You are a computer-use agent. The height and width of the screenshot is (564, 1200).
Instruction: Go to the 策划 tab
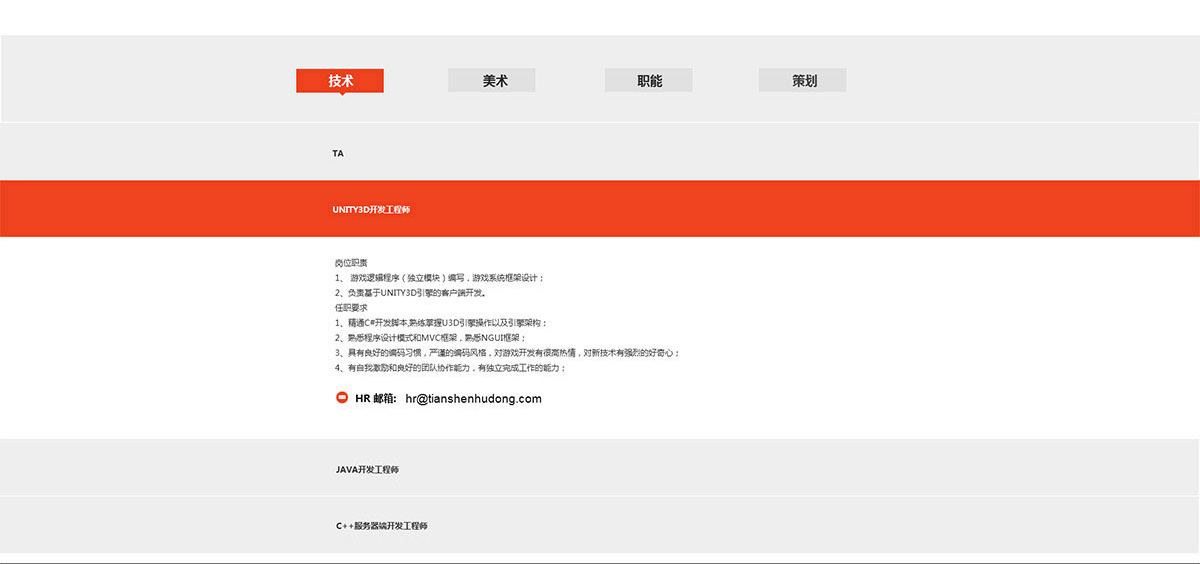pos(803,80)
